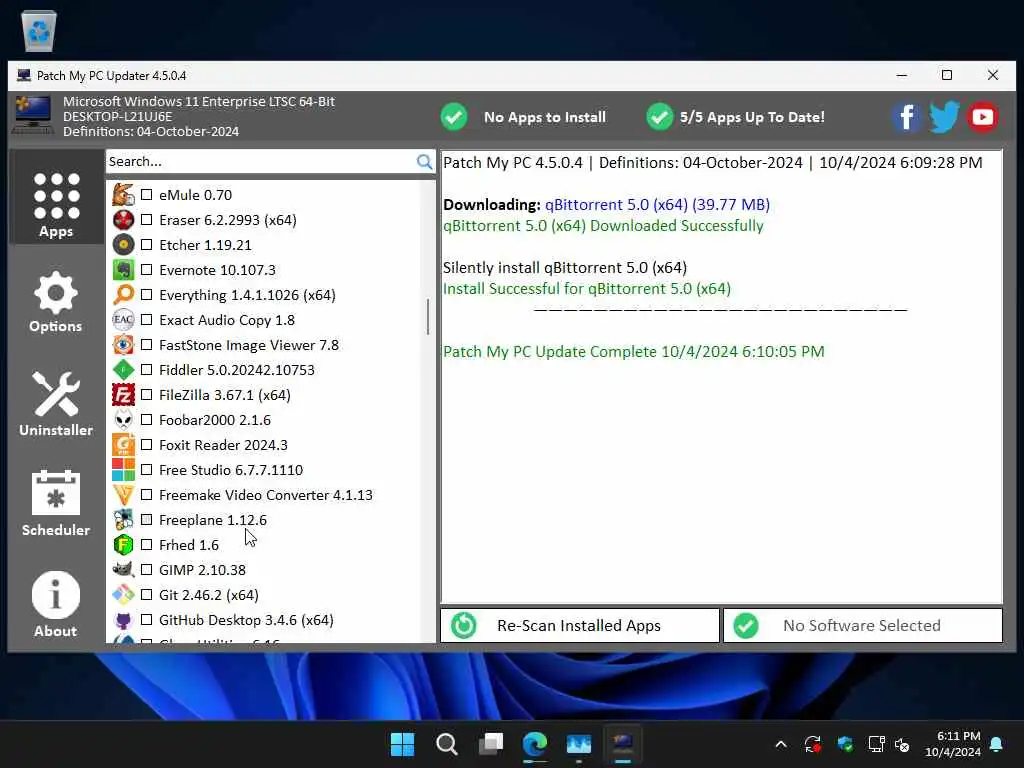The image size is (1024, 768).
Task: Click the FileZilla app icon
Action: [123, 394]
